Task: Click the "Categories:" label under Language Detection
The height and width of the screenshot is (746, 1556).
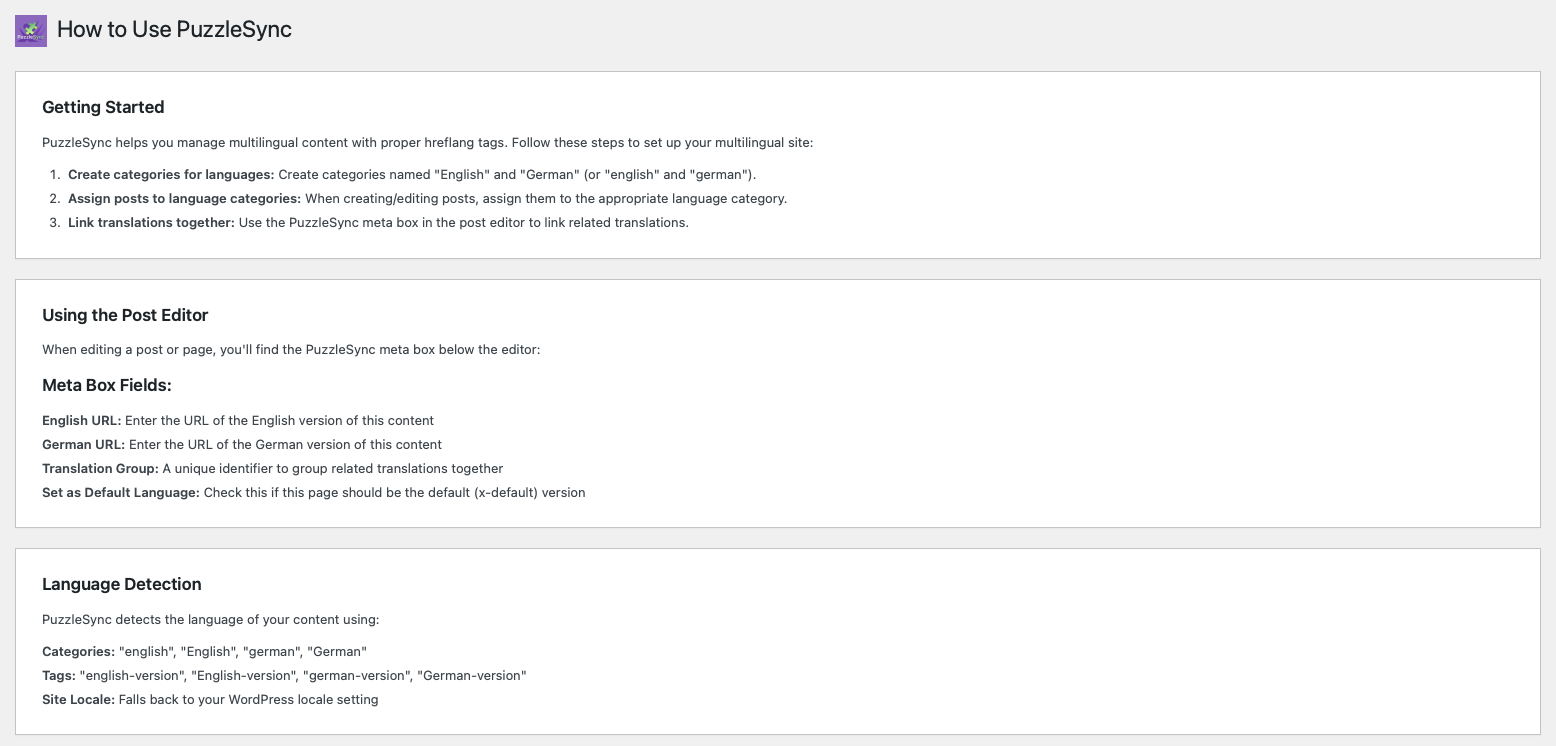Action: click(x=78, y=652)
